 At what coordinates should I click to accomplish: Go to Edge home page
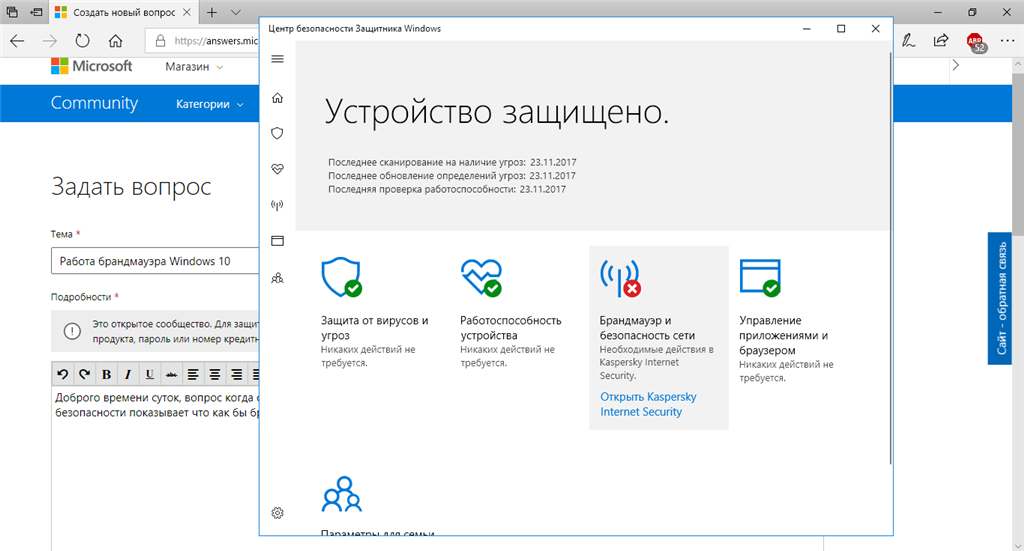pos(116,40)
